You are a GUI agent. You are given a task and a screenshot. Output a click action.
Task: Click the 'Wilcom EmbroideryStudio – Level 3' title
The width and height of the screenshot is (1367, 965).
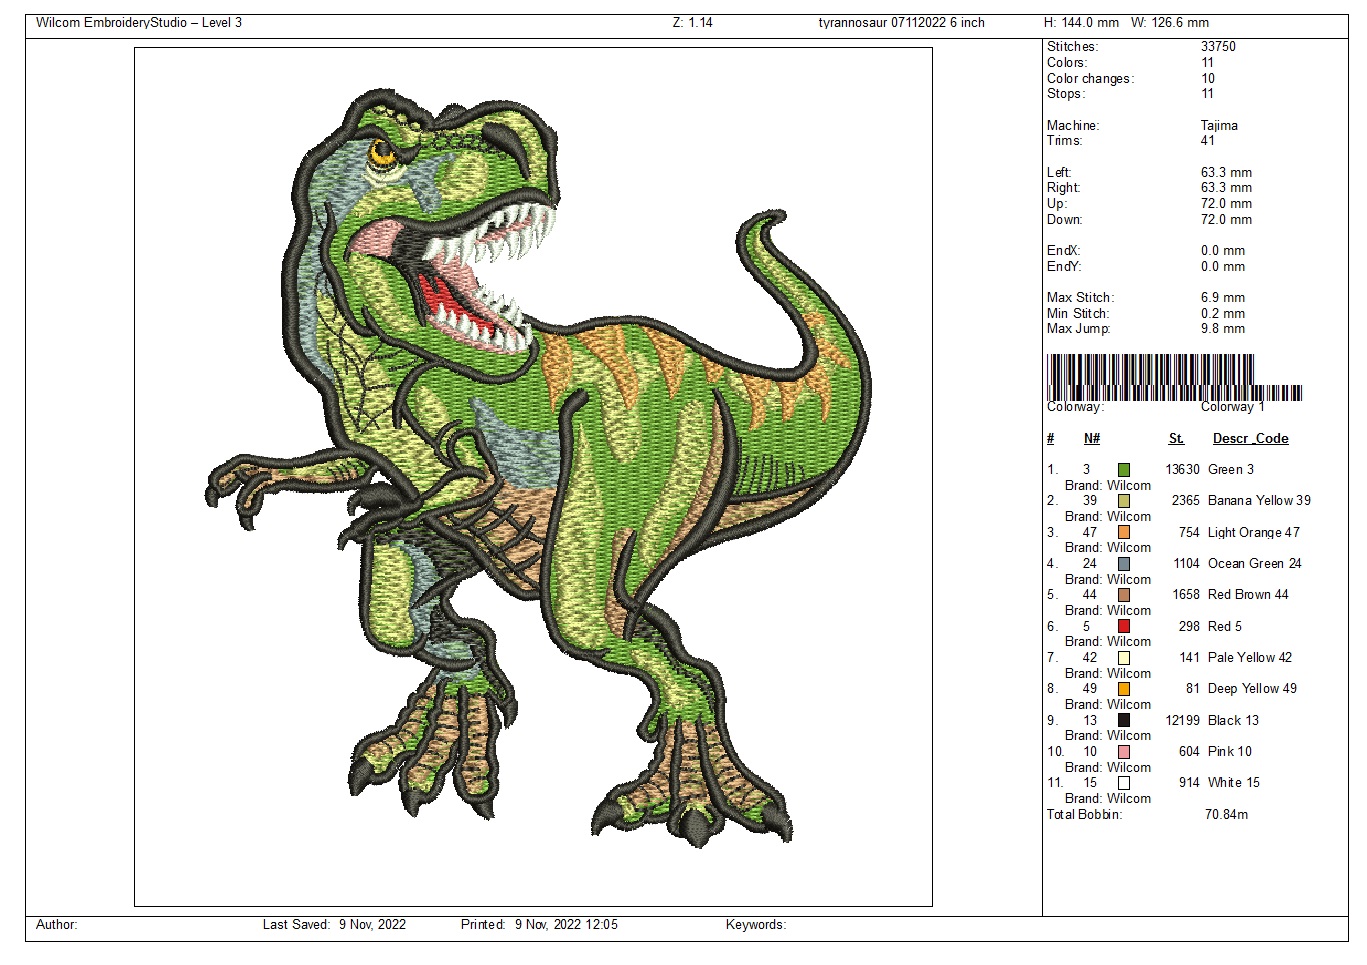tap(139, 22)
